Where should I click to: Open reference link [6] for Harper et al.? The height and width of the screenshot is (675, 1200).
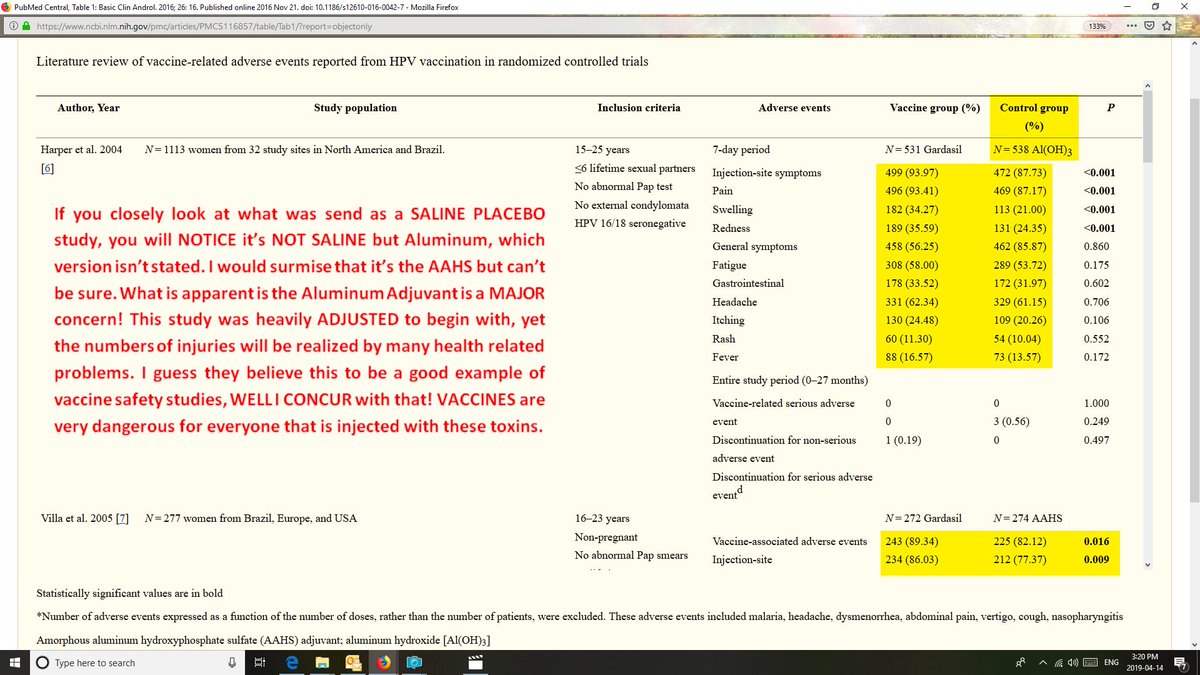point(48,171)
